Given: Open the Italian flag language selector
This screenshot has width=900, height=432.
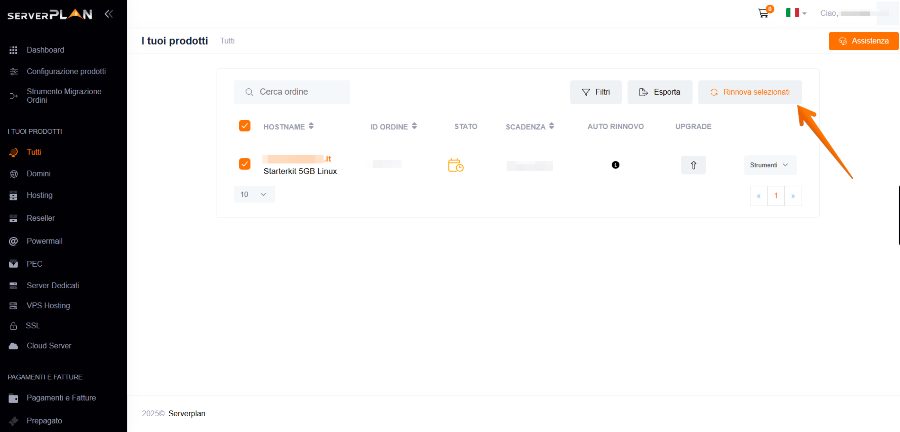Looking at the screenshot, I should point(796,13).
